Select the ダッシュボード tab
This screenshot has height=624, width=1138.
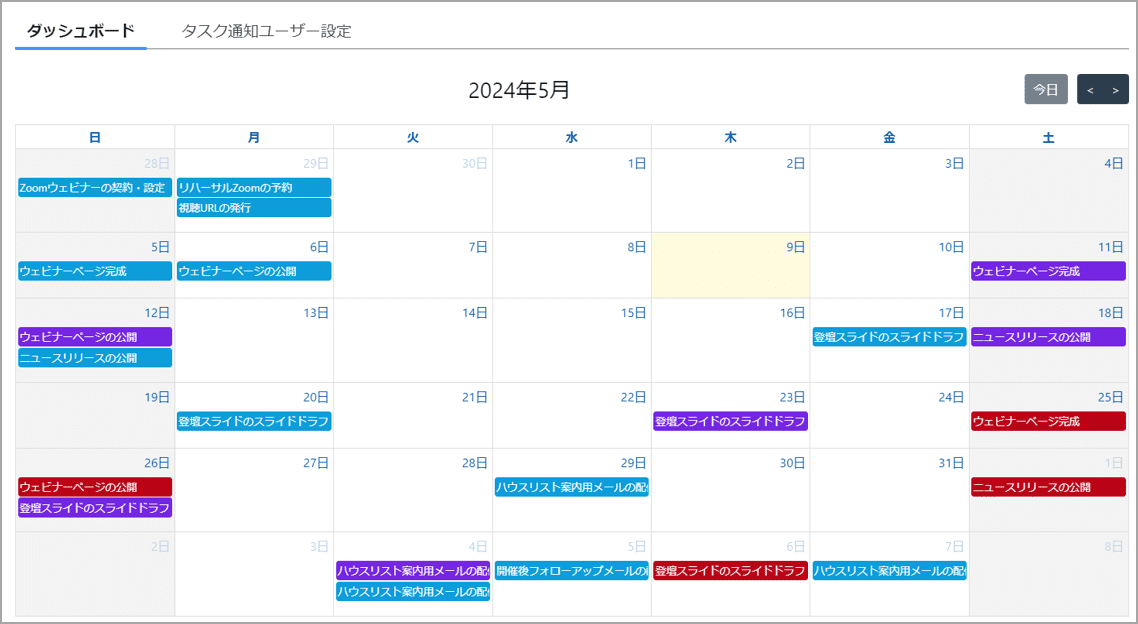coord(81,31)
